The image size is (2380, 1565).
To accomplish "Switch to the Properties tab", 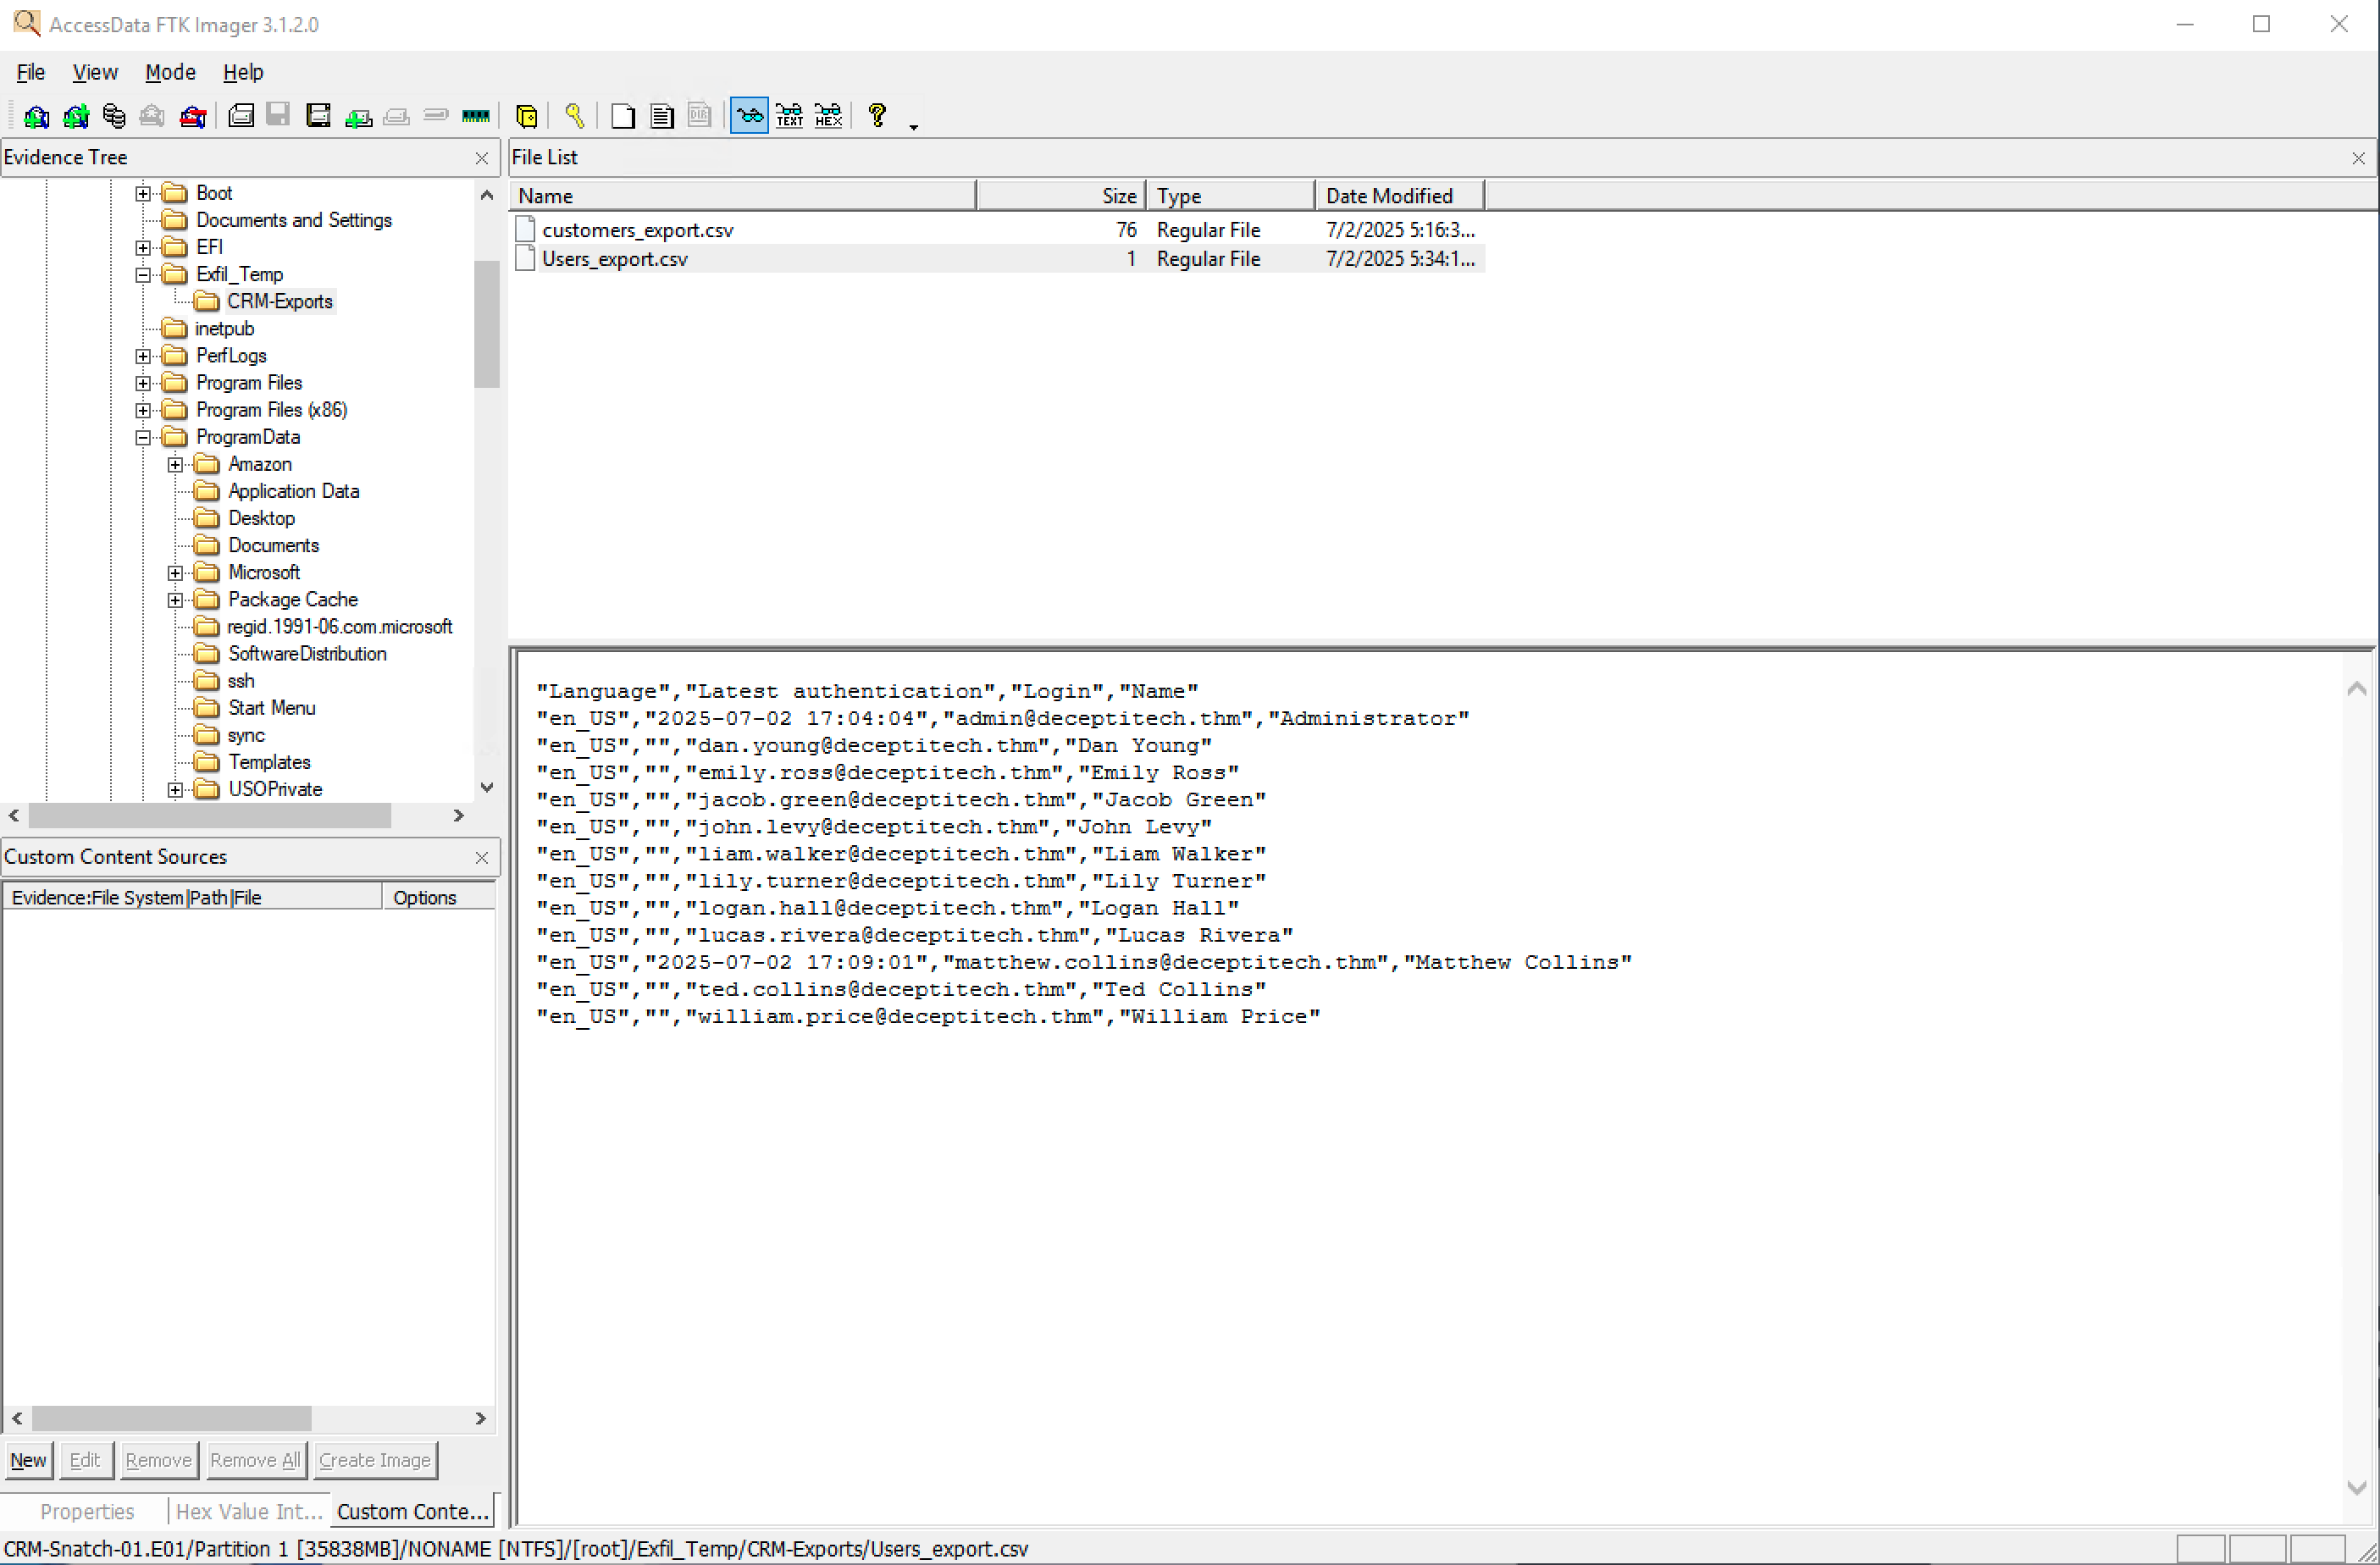I will point(88,1511).
